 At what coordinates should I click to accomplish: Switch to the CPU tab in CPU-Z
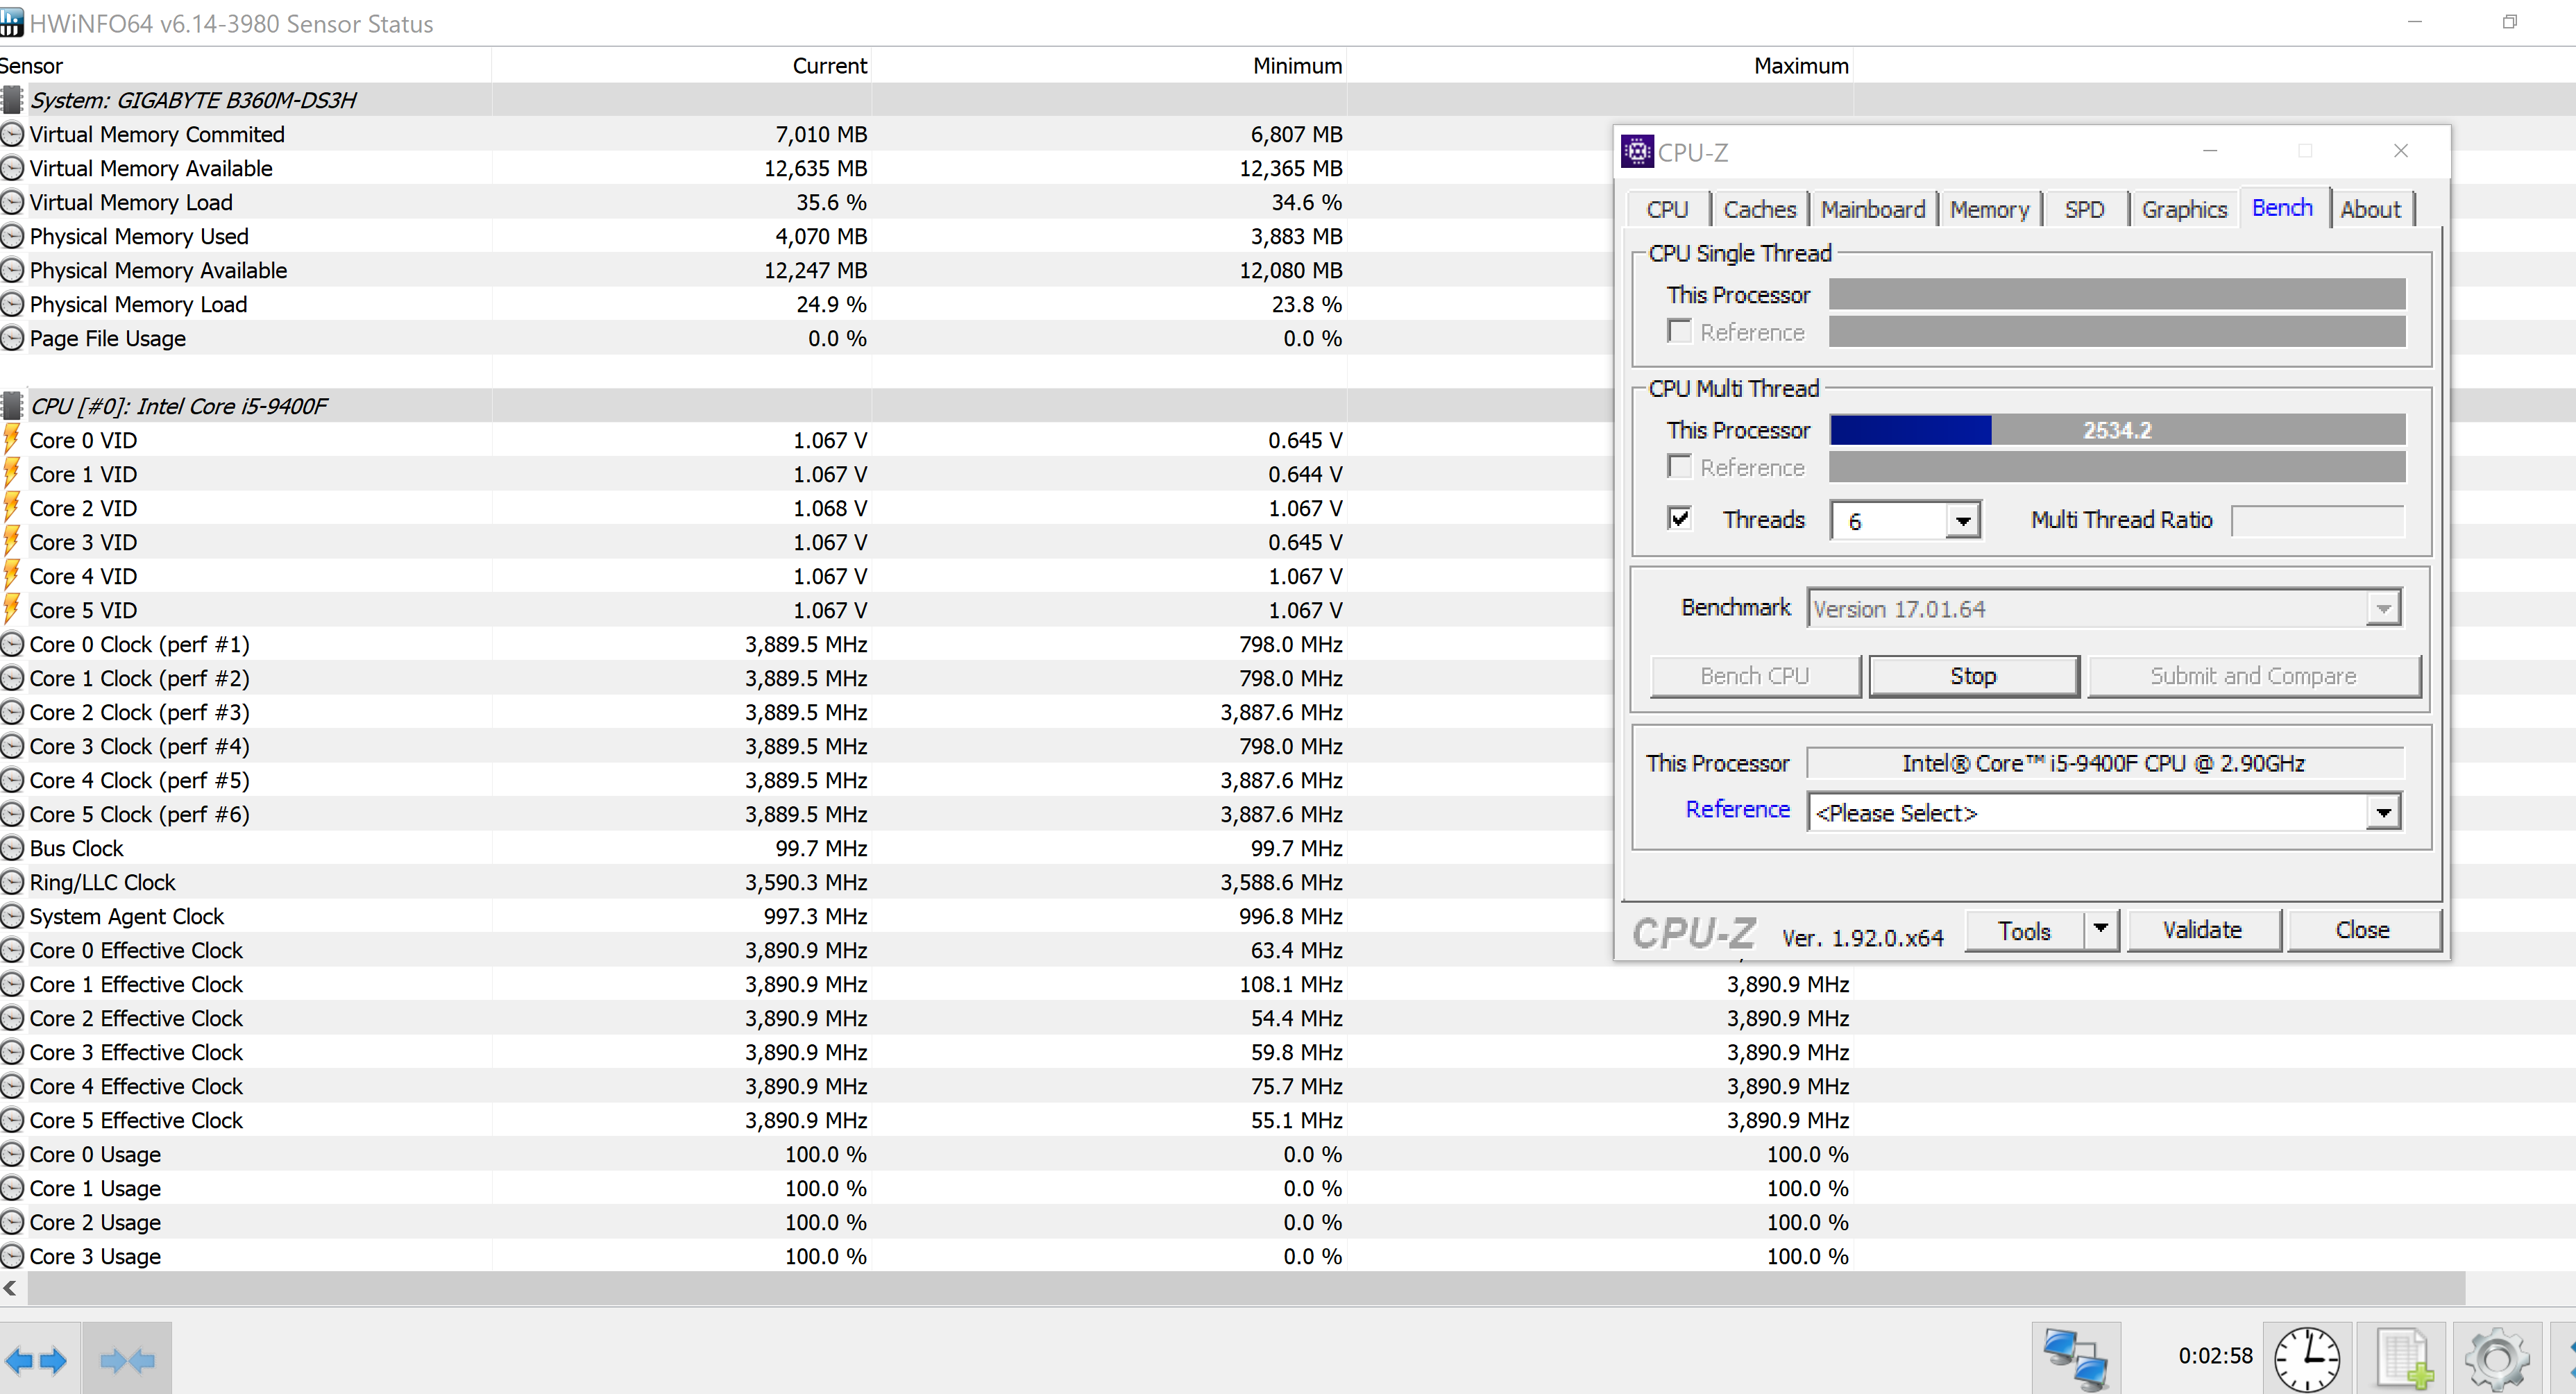pos(1667,209)
